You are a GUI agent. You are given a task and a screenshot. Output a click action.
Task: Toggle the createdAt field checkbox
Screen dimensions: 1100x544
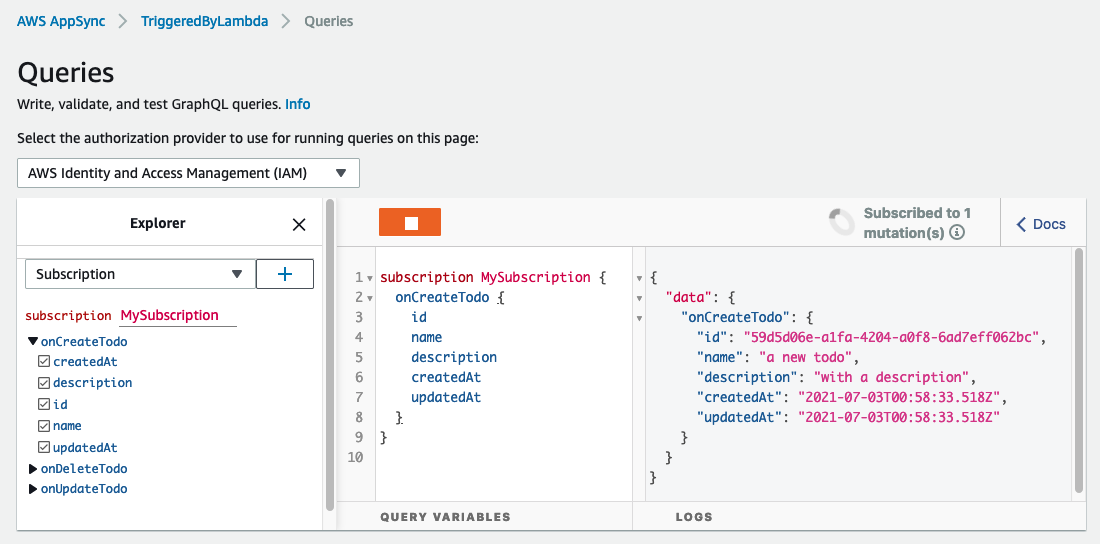click(x=43, y=361)
